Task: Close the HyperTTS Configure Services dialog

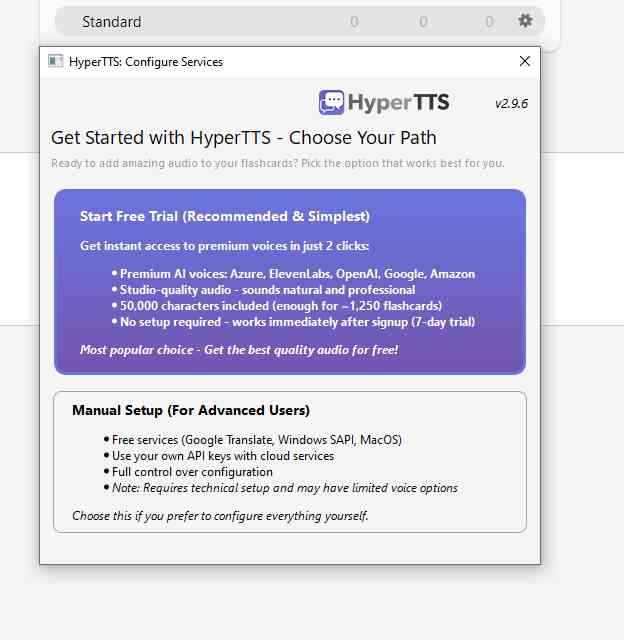Action: [x=524, y=61]
